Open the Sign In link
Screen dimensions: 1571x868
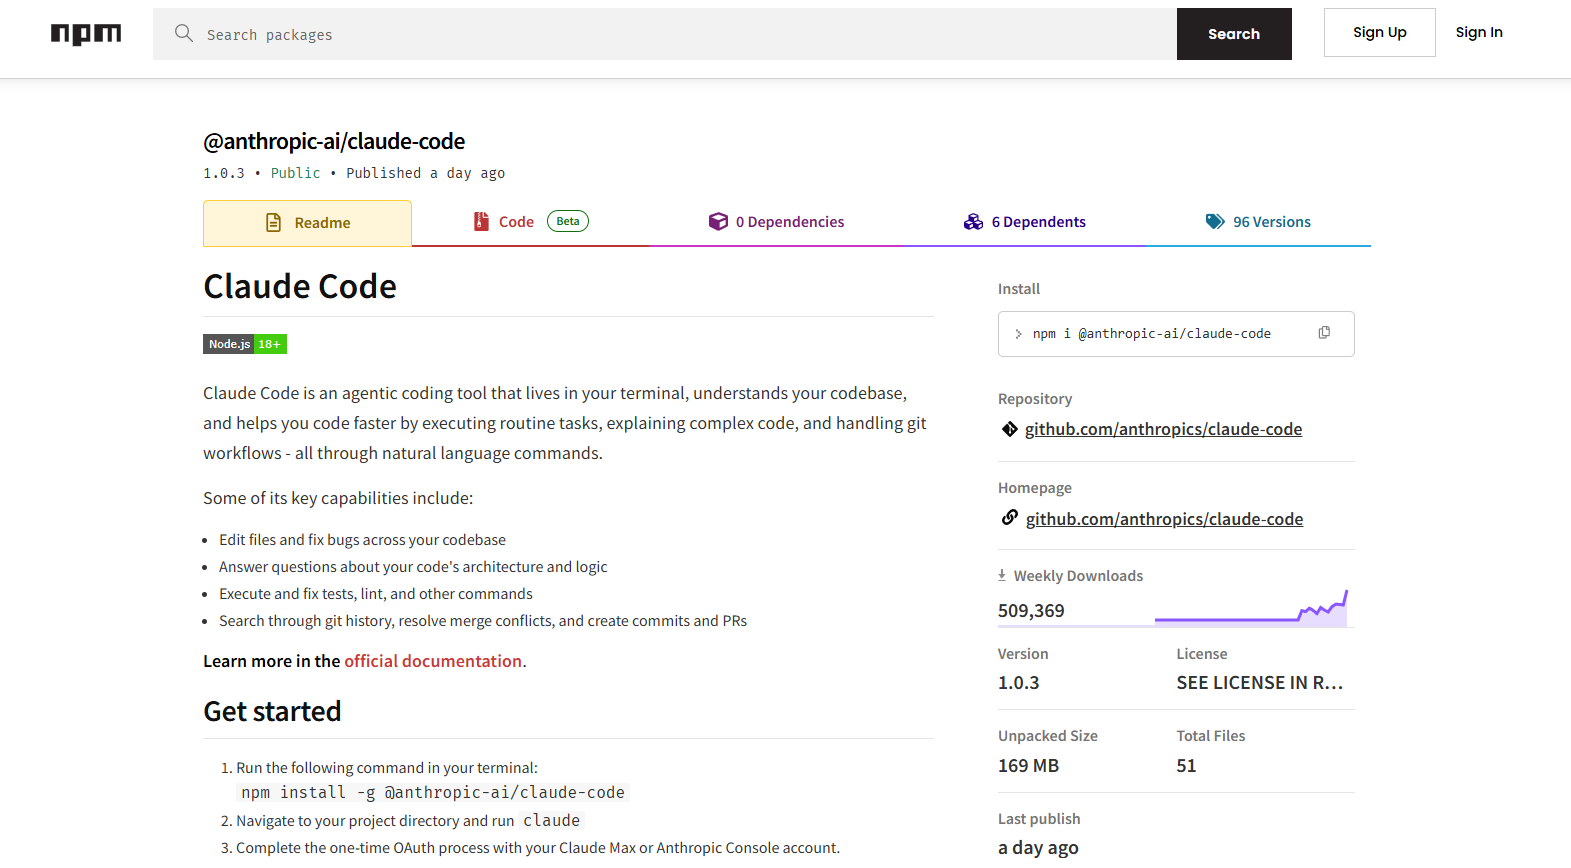tap(1479, 32)
